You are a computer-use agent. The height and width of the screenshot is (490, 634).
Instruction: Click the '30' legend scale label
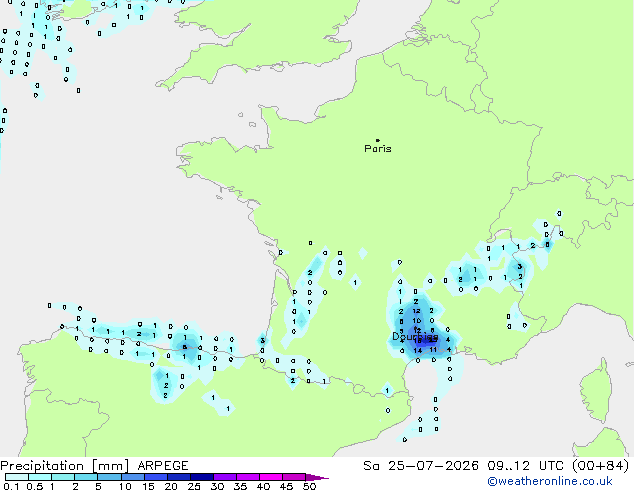tap(217, 486)
